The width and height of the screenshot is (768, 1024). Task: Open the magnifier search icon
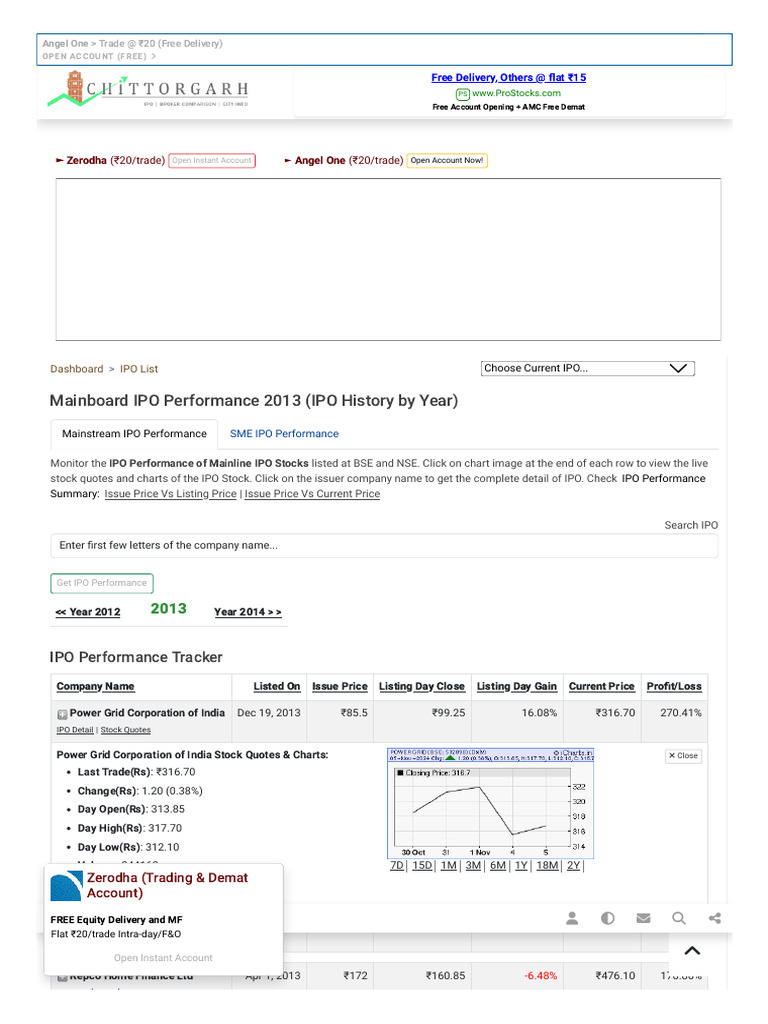(x=679, y=918)
